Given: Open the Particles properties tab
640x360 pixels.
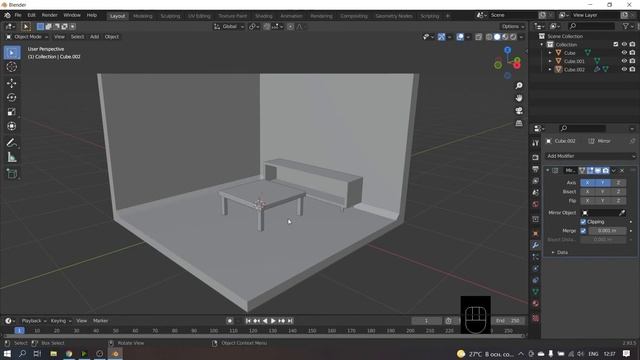Looking at the screenshot, I should (536, 257).
